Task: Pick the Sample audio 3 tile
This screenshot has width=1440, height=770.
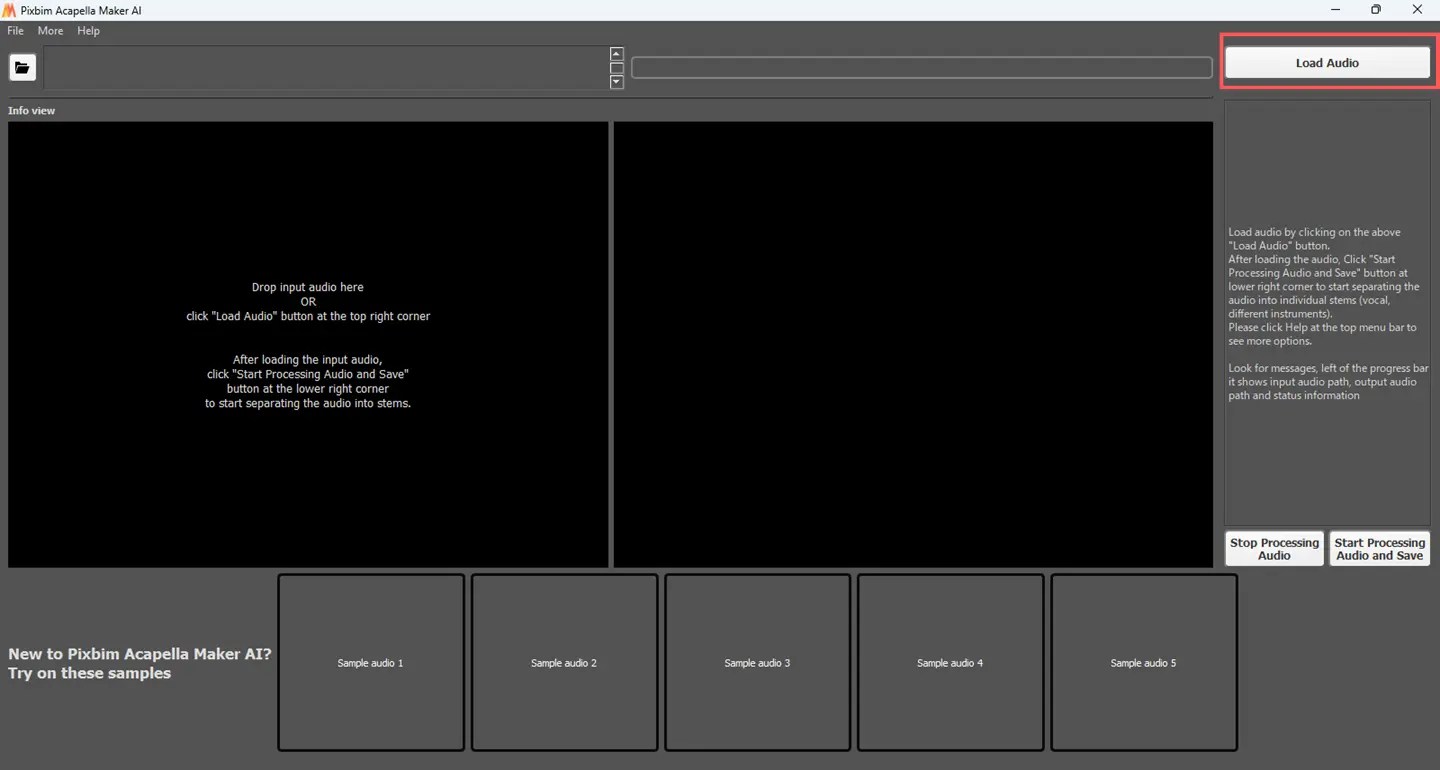Action: [x=757, y=662]
